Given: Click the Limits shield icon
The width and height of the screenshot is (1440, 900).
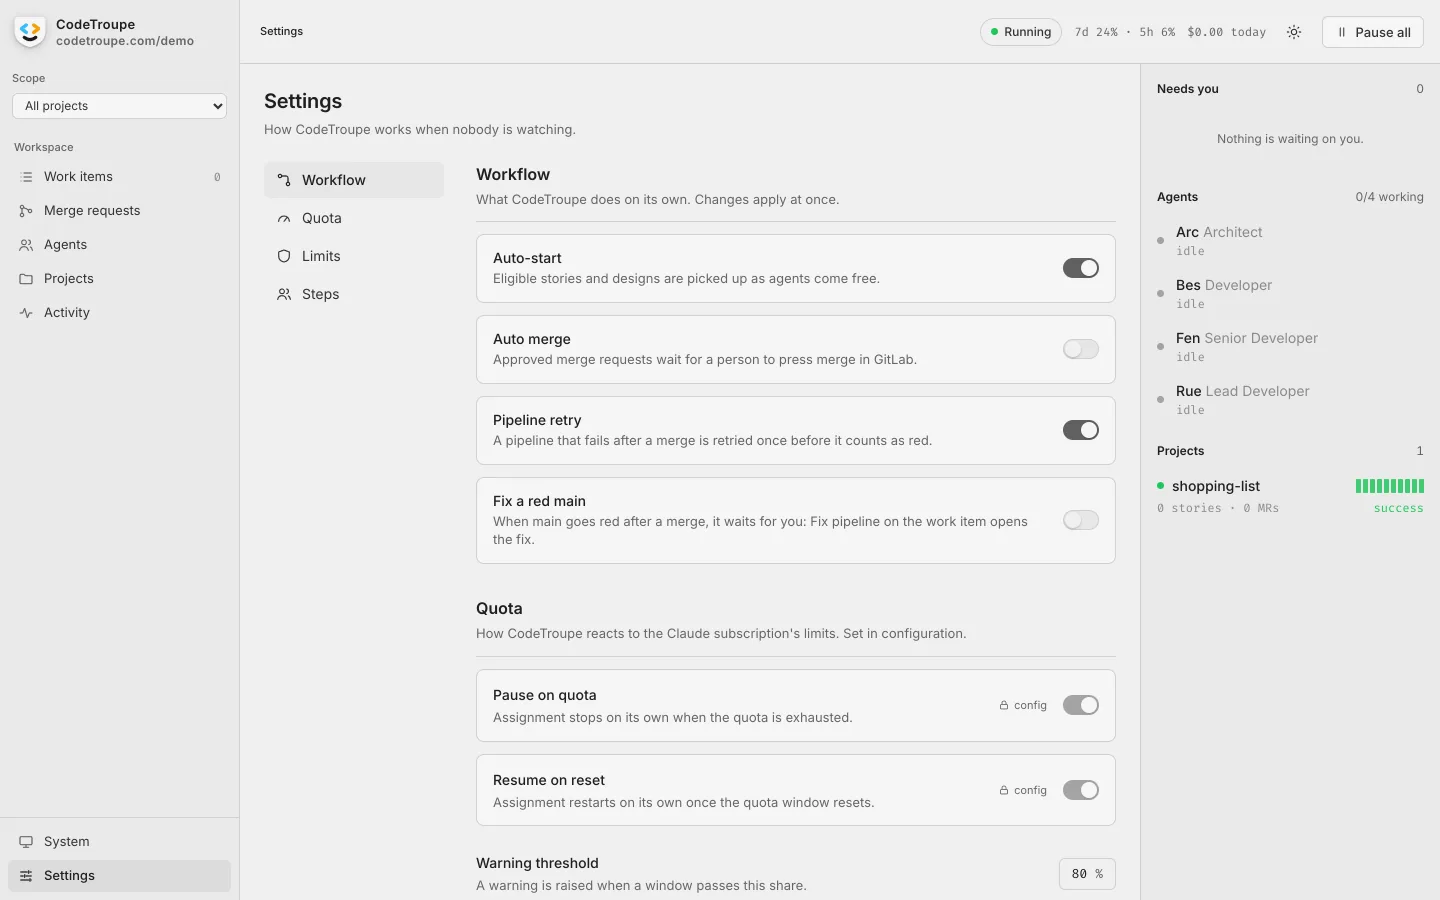Looking at the screenshot, I should click(284, 256).
